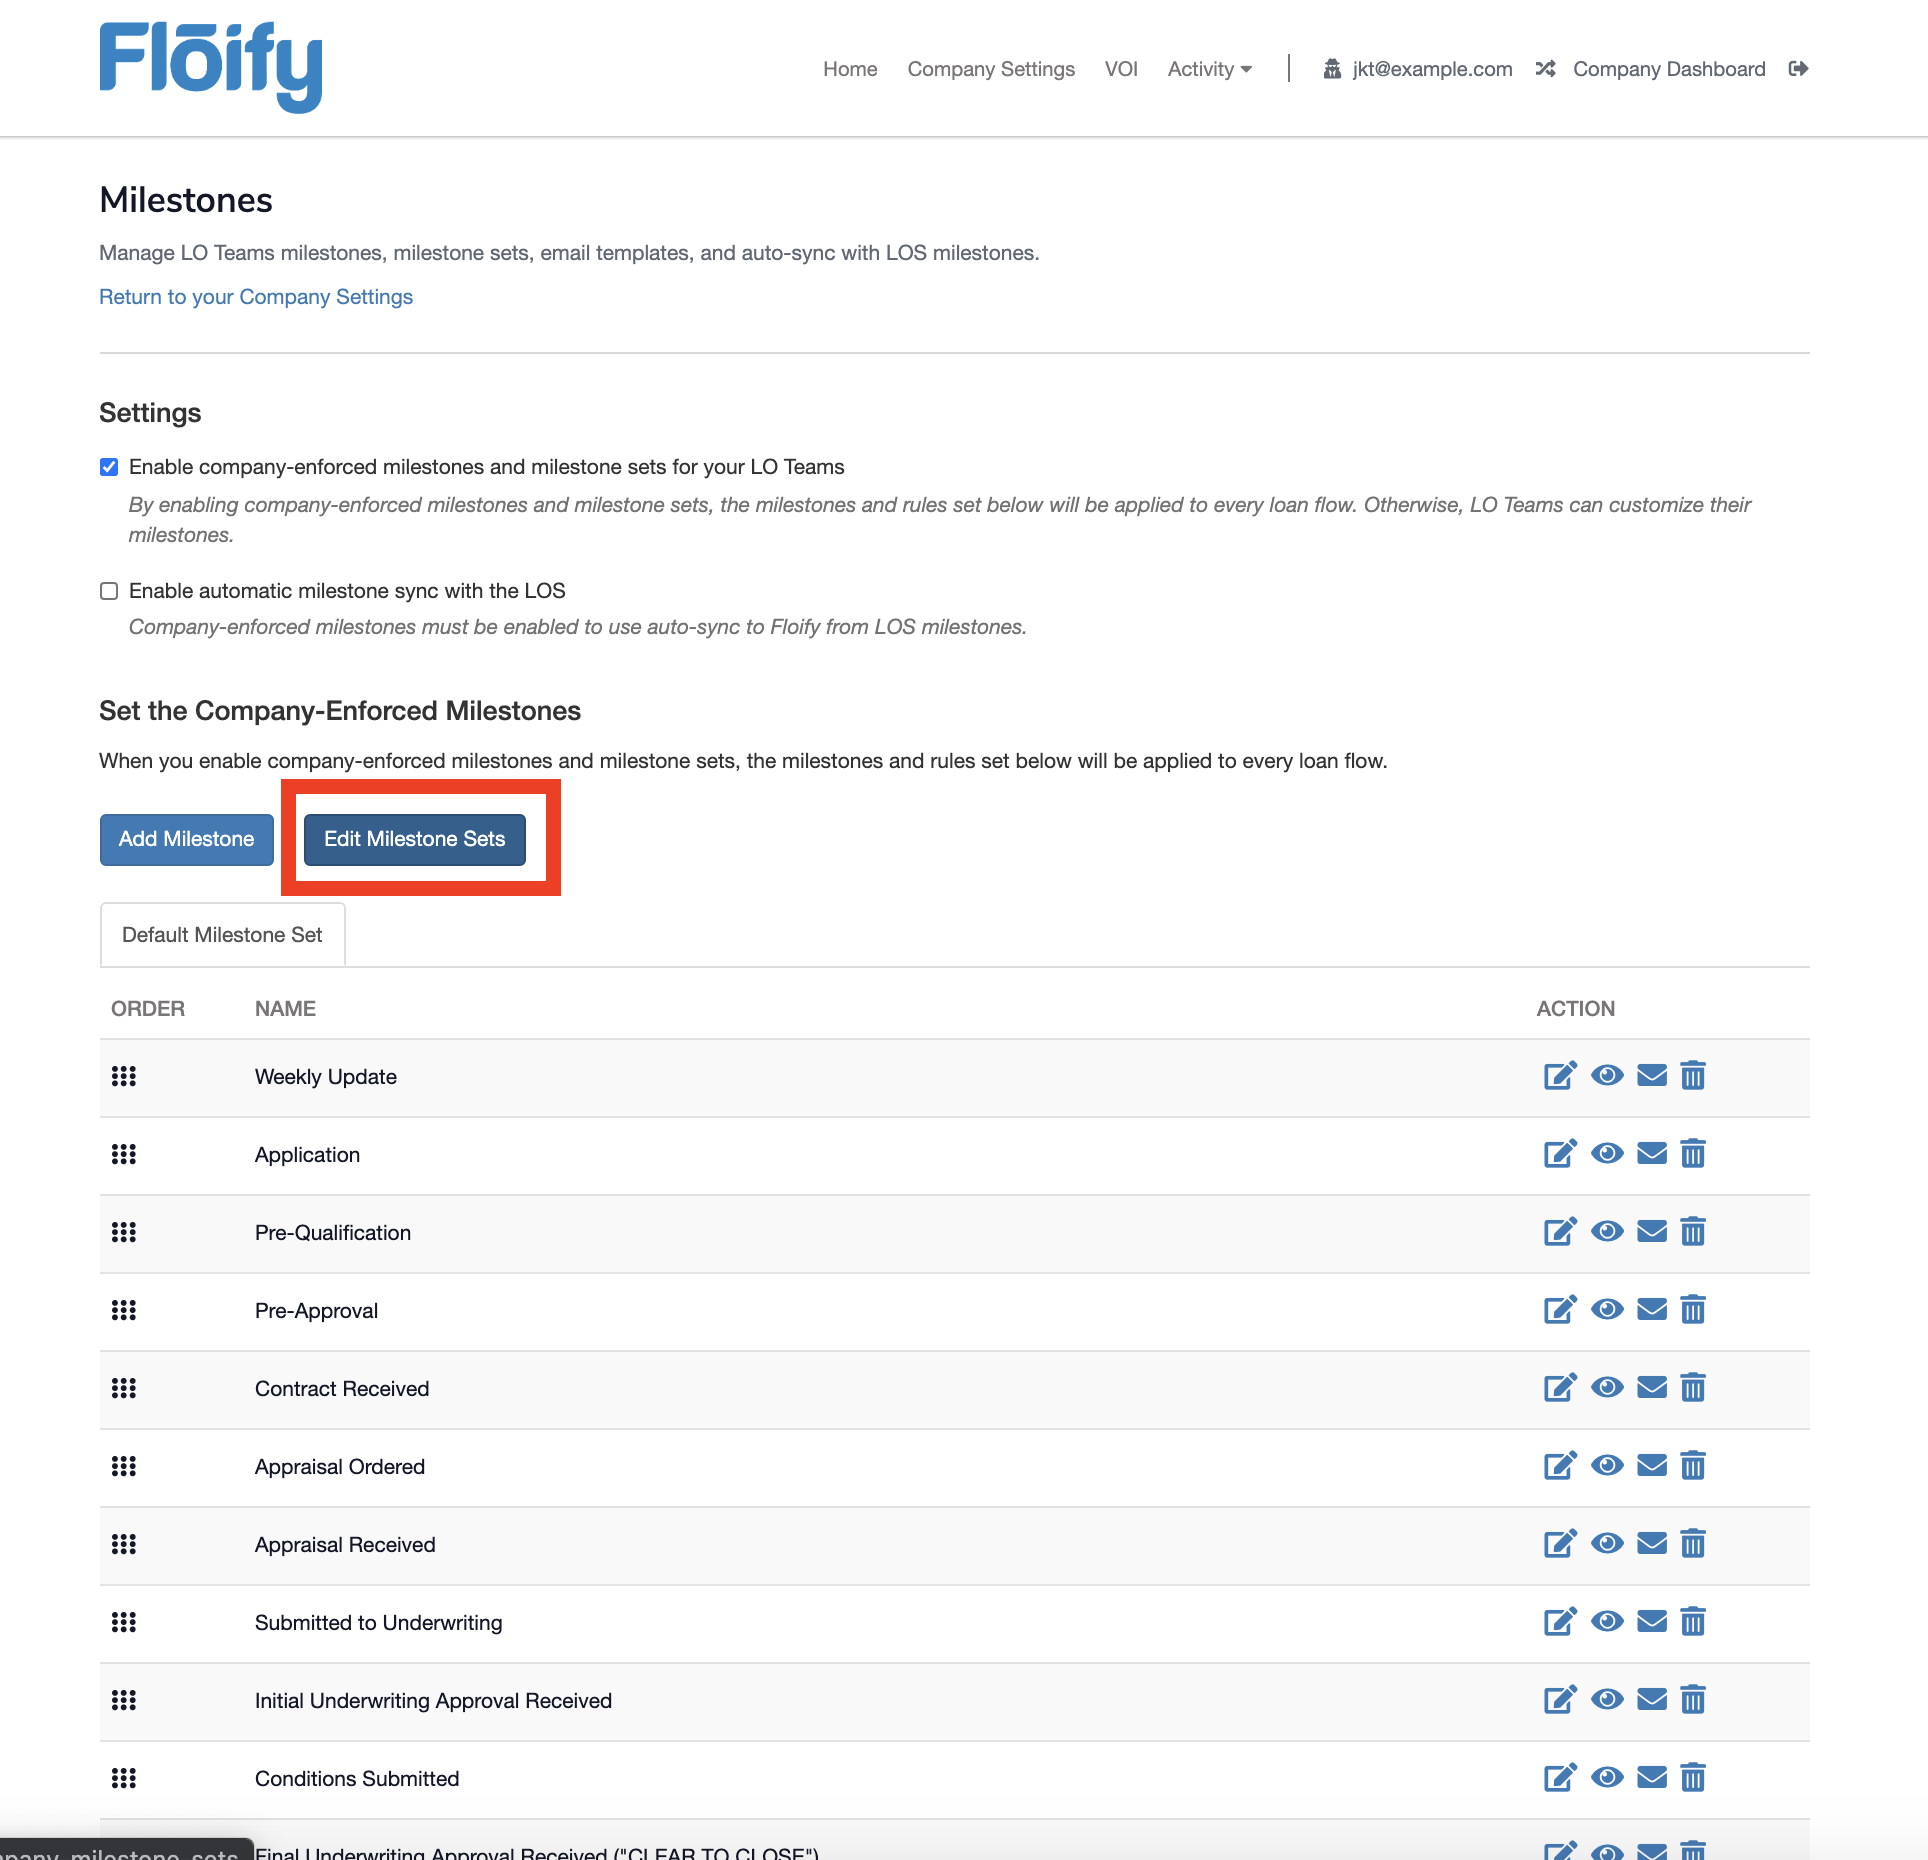Open the Company Dashboard link

pos(1668,69)
